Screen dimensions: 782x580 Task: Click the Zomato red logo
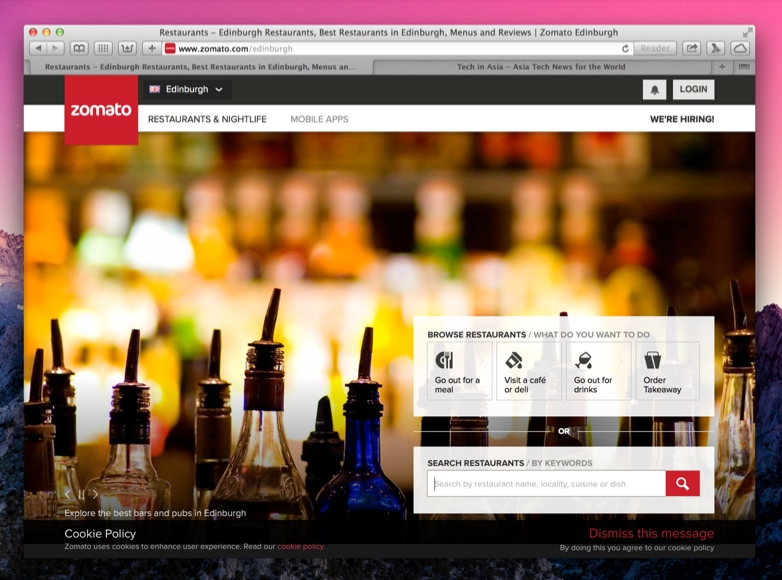pos(101,110)
